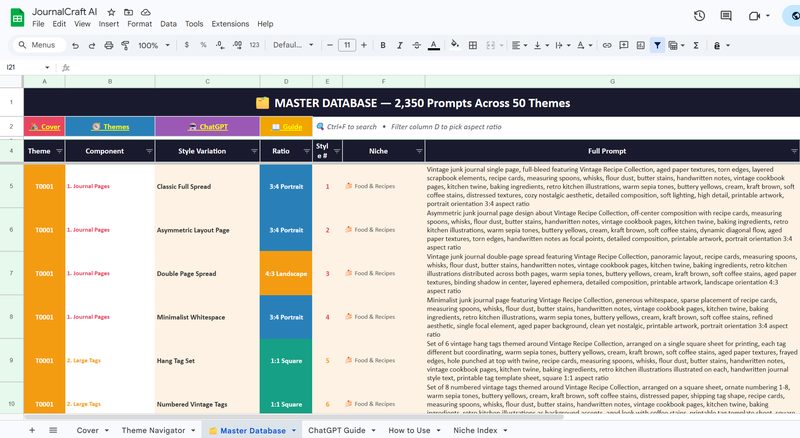Insert comment icon in toolbar
The width and height of the screenshot is (800, 438).
(x=623, y=45)
